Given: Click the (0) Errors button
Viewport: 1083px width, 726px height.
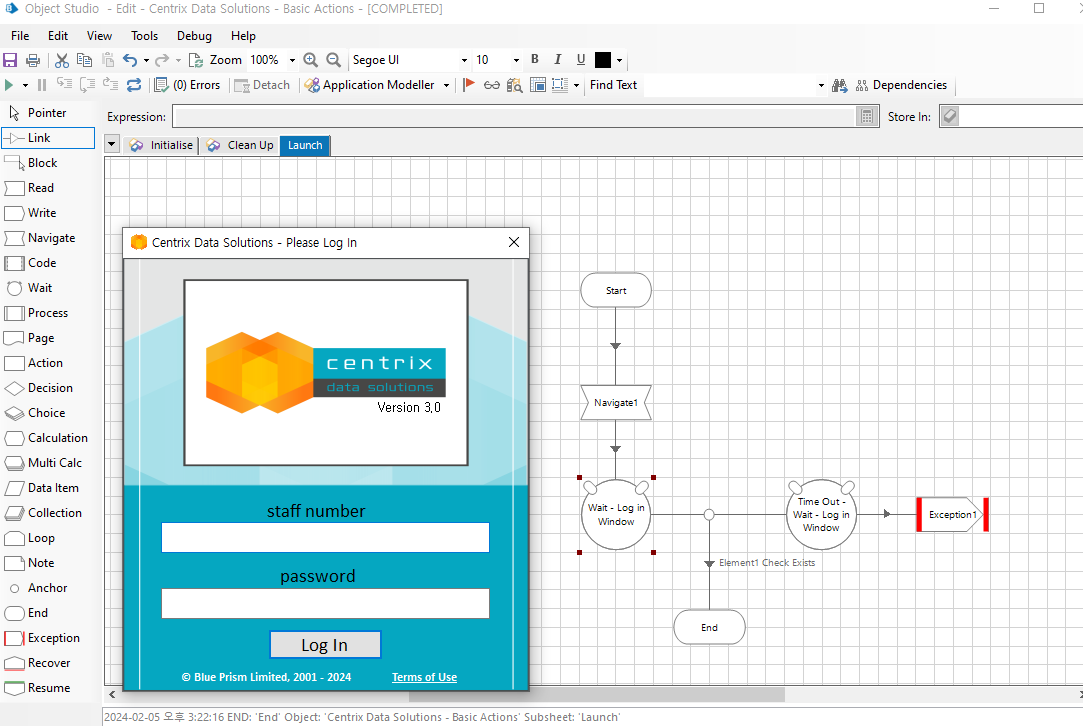Looking at the screenshot, I should 188,85.
